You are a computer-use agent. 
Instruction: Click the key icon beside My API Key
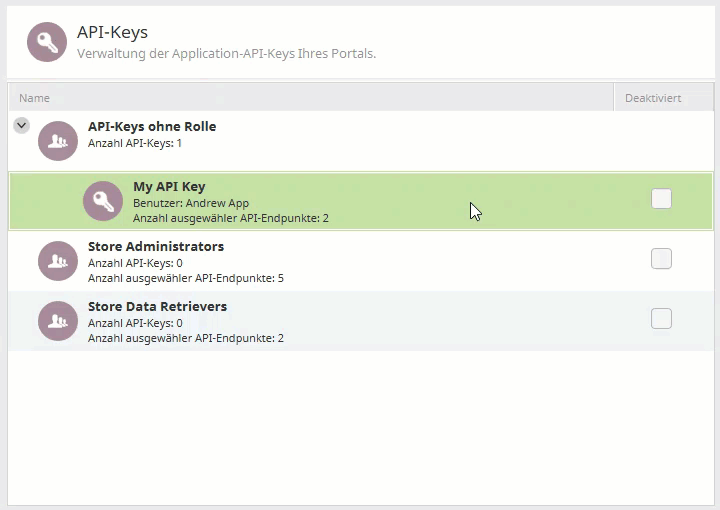tap(103, 201)
